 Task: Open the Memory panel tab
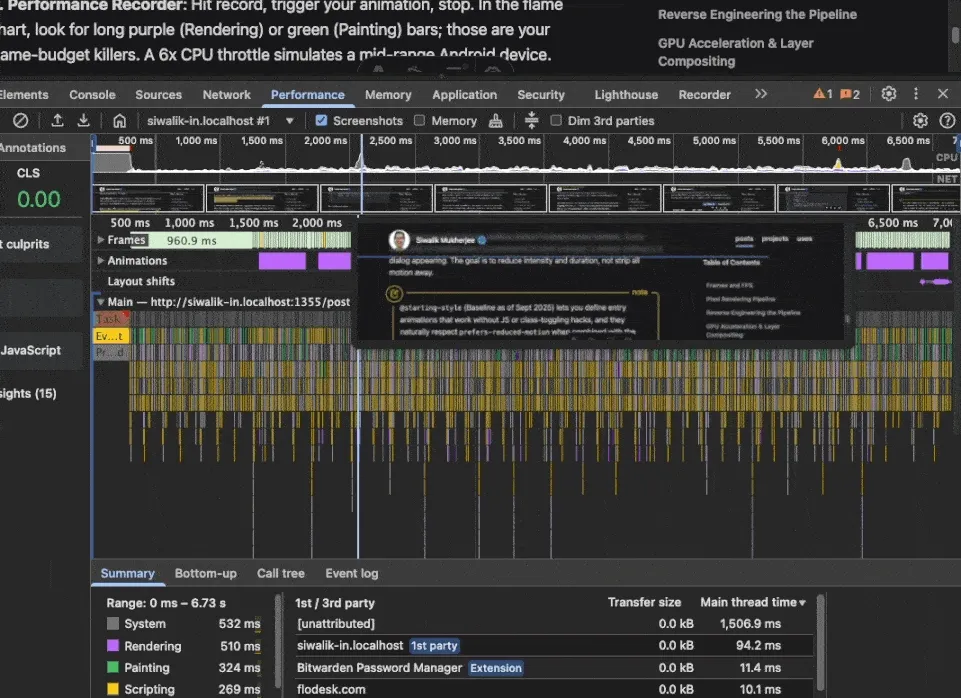click(x=388, y=94)
